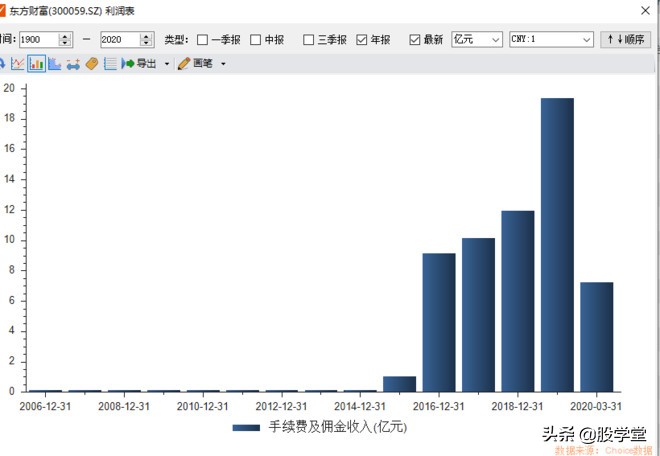The width and height of the screenshot is (660, 456).
Task: Check the 中报 checkbox
Action: (255, 40)
